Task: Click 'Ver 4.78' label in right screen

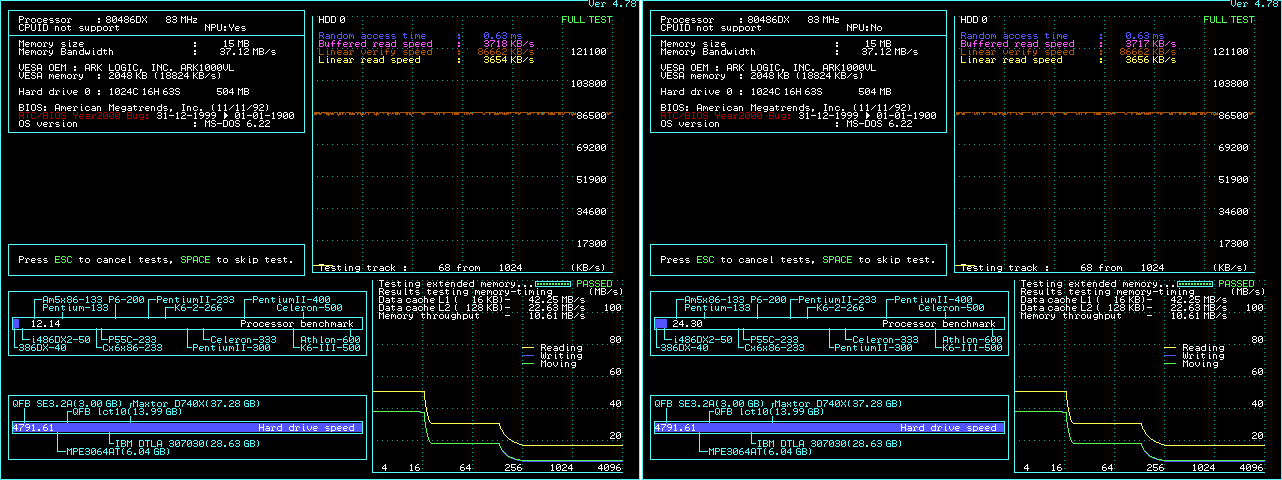Action: click(x=1253, y=5)
